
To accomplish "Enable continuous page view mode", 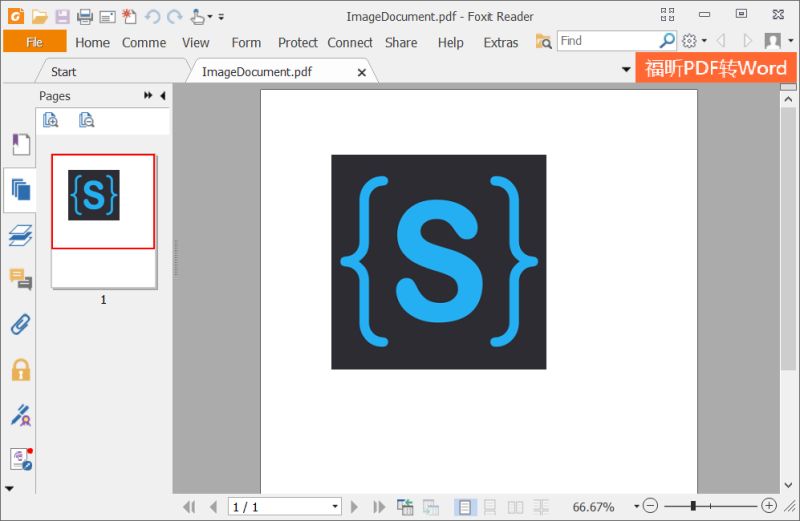I will click(490, 507).
